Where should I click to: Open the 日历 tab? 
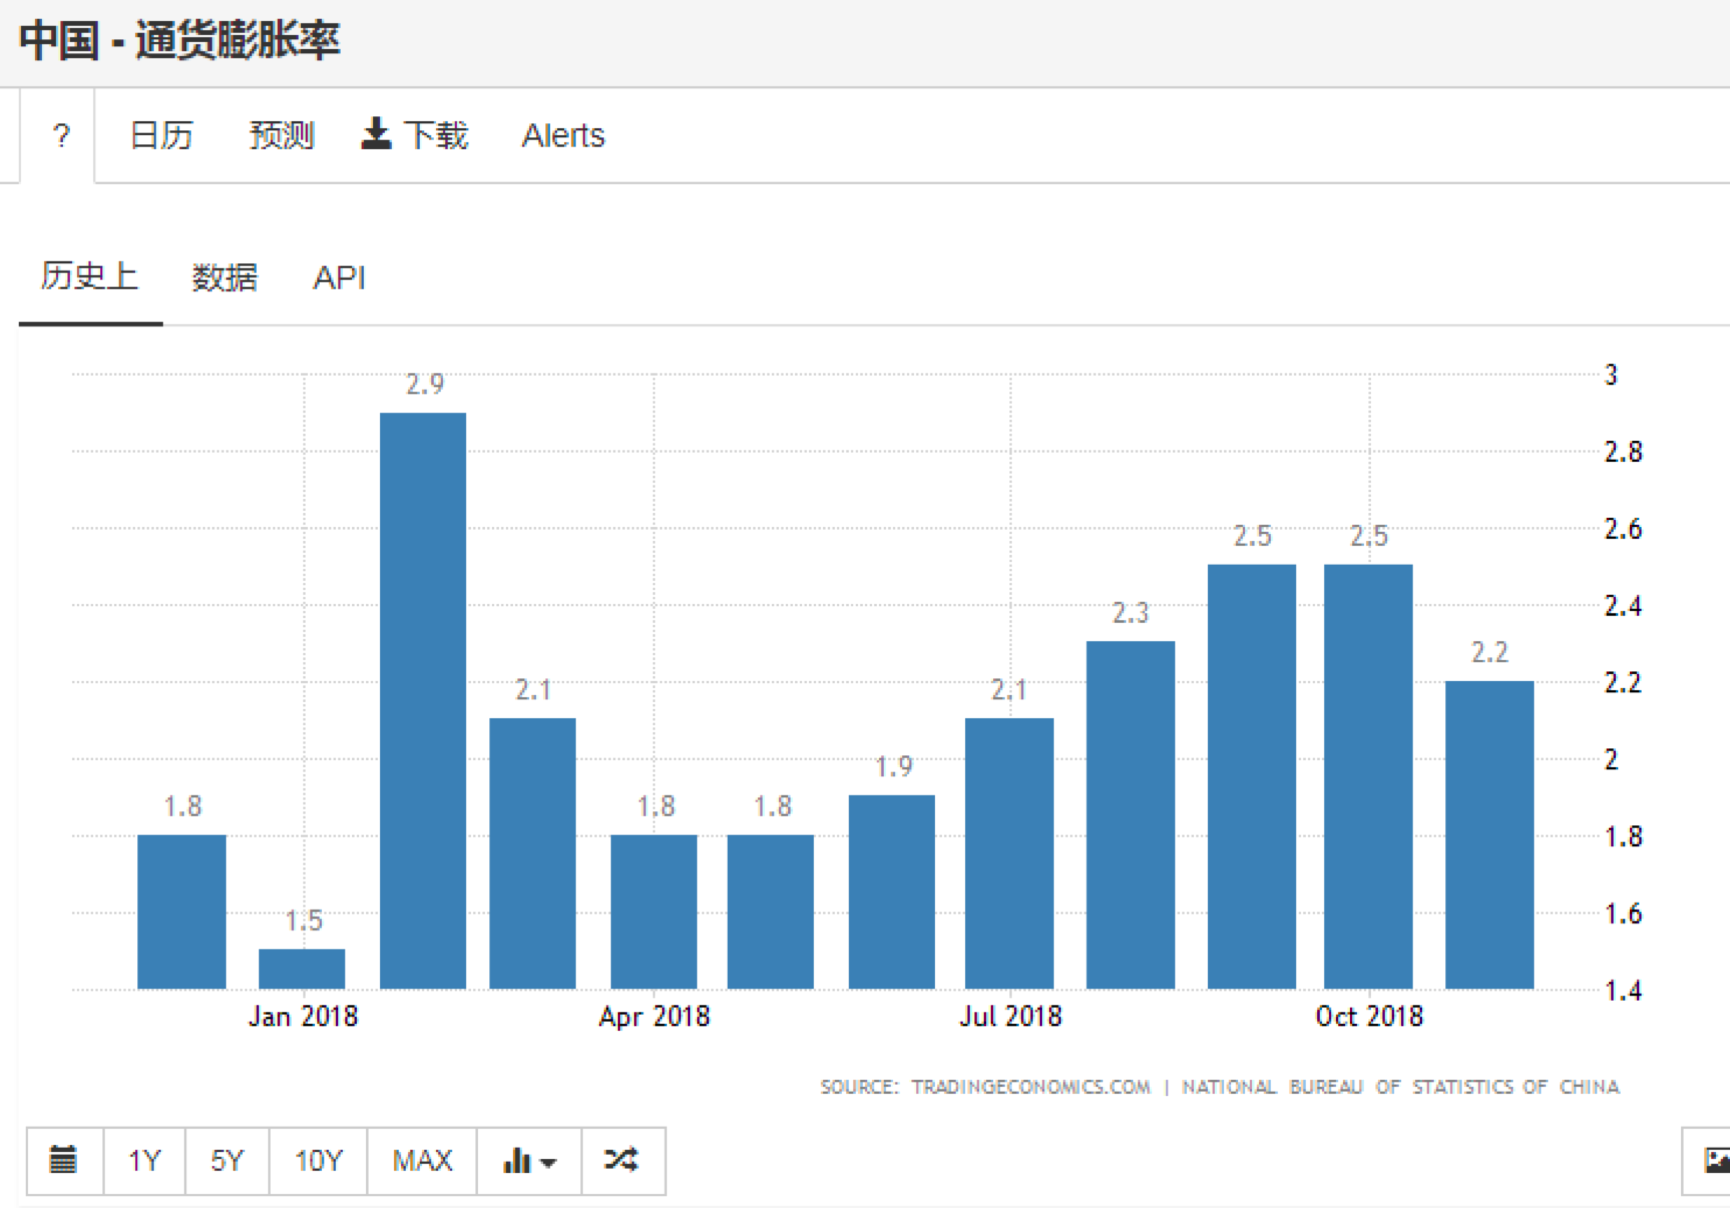pyautogui.click(x=161, y=135)
